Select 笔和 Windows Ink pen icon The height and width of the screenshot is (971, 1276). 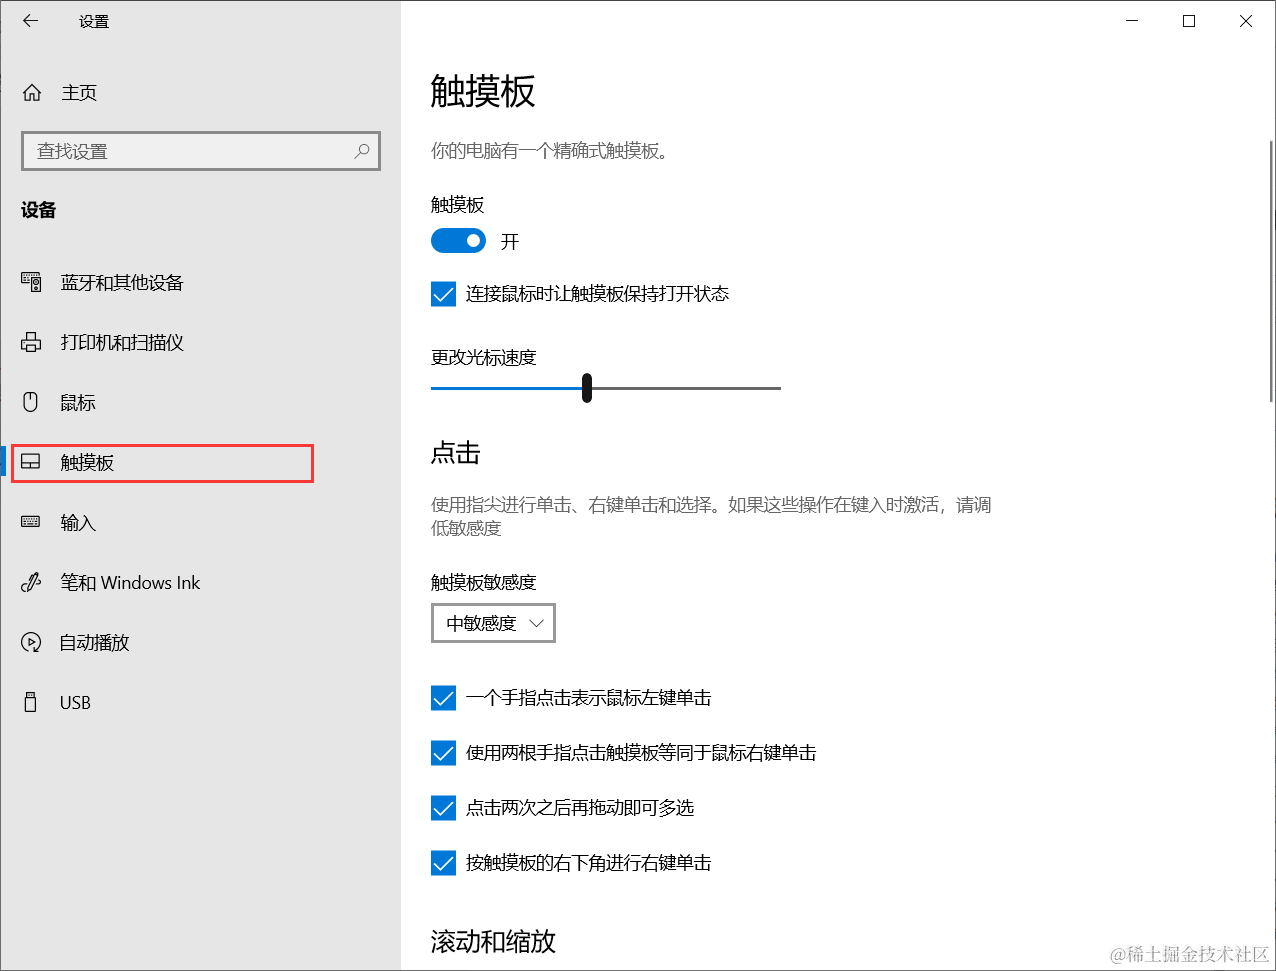pyautogui.click(x=31, y=582)
